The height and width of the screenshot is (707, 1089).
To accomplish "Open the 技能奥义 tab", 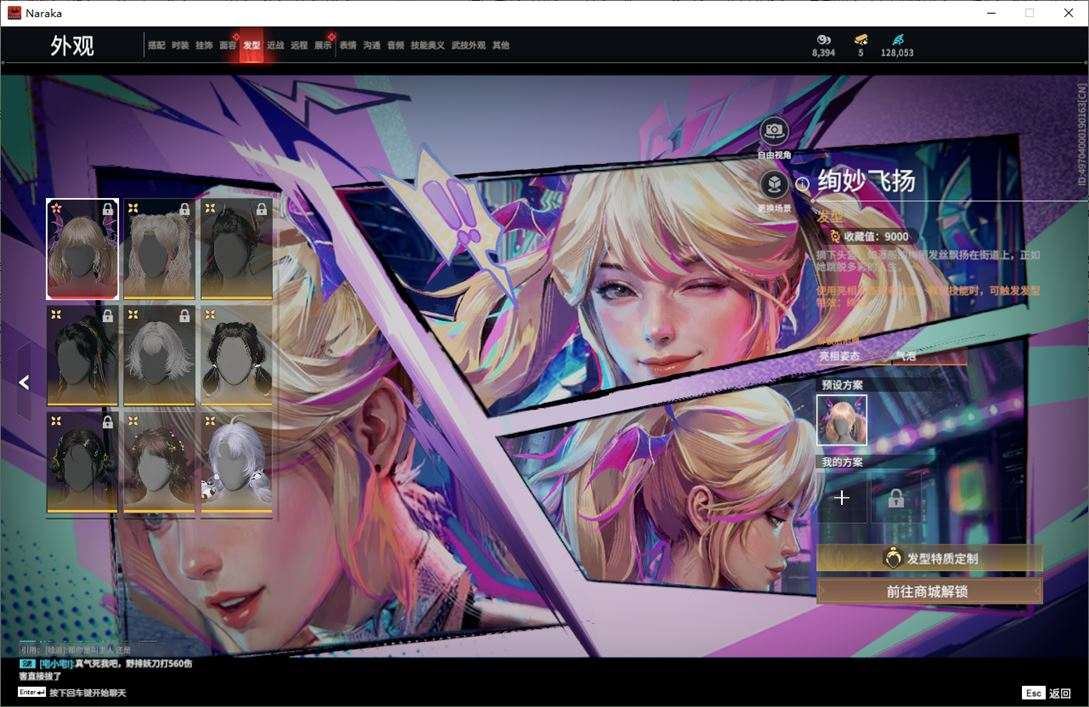I will [x=427, y=45].
